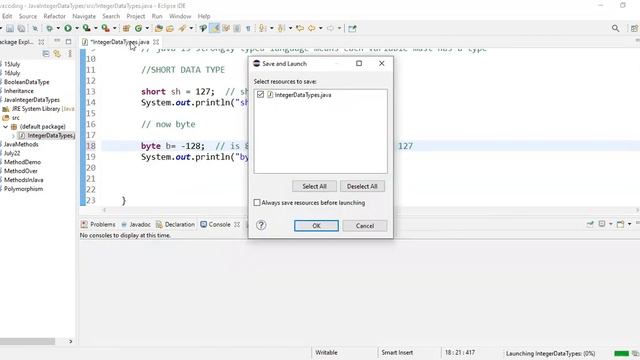This screenshot has height=360, width=640.
Task: Click the Open Type toolbar icon
Action: [x=158, y=28]
